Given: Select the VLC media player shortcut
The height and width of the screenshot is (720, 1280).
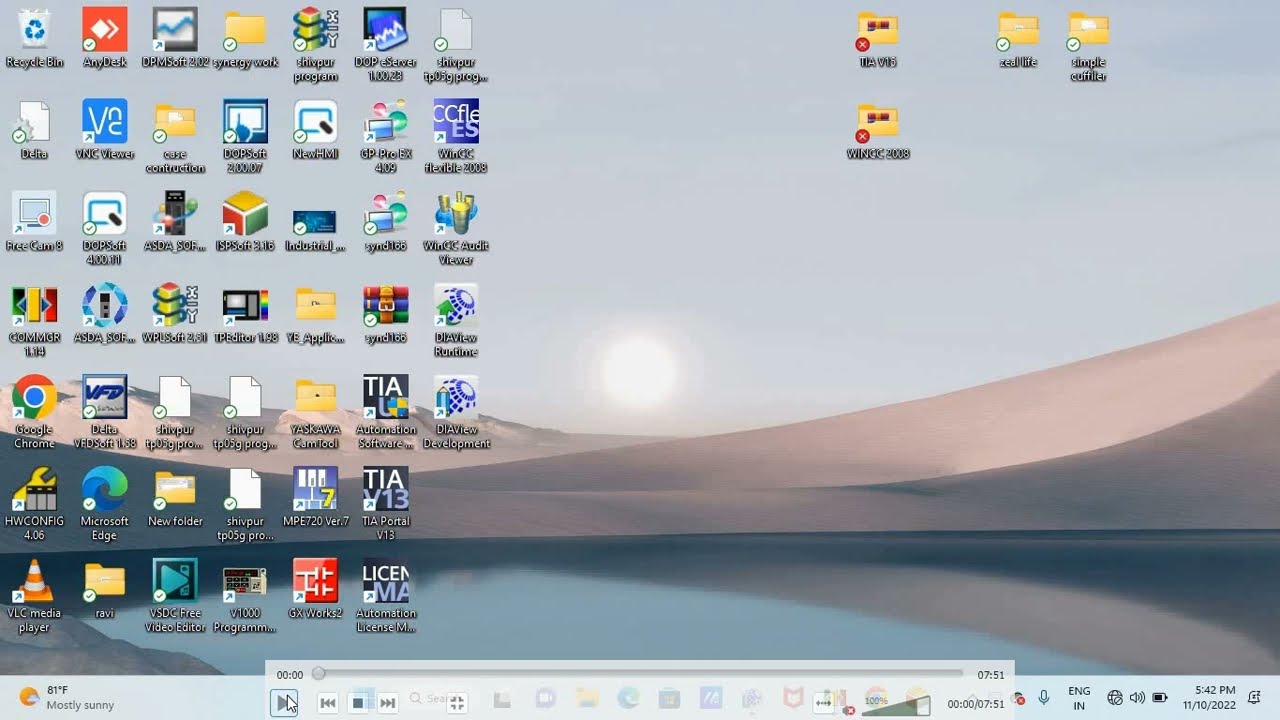Looking at the screenshot, I should (34, 597).
